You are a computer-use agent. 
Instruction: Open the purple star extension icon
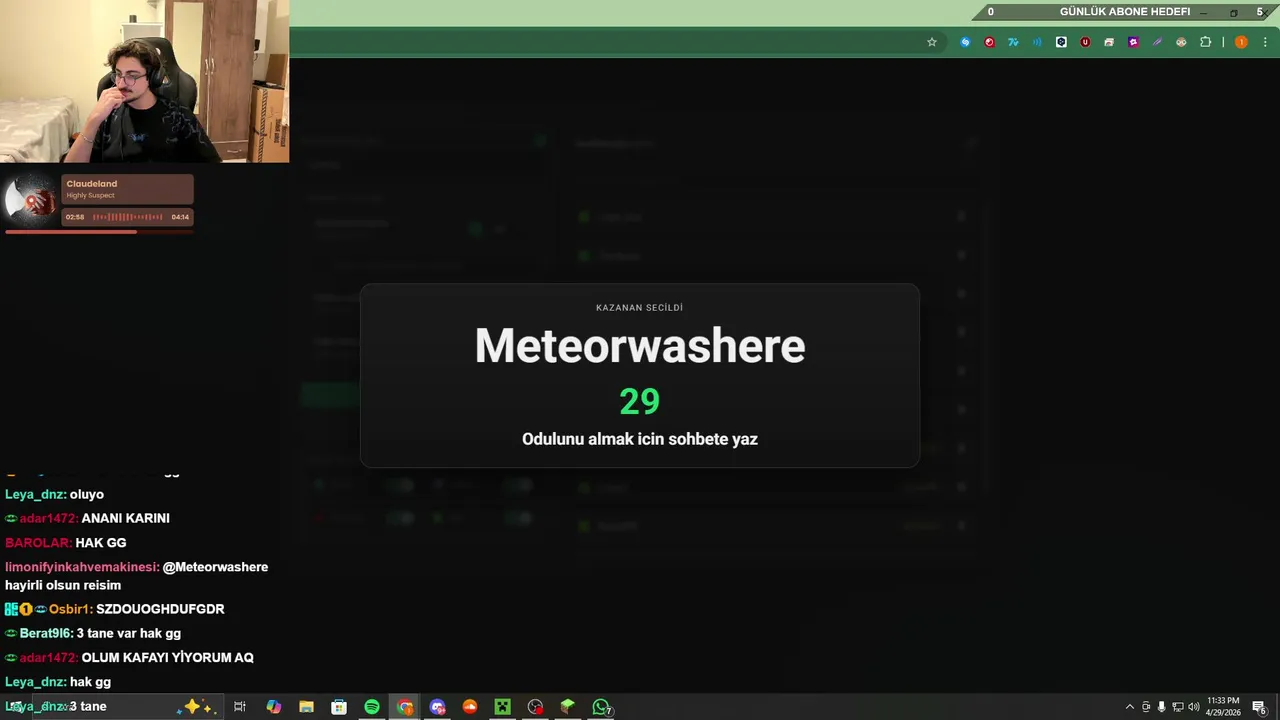tap(1133, 42)
